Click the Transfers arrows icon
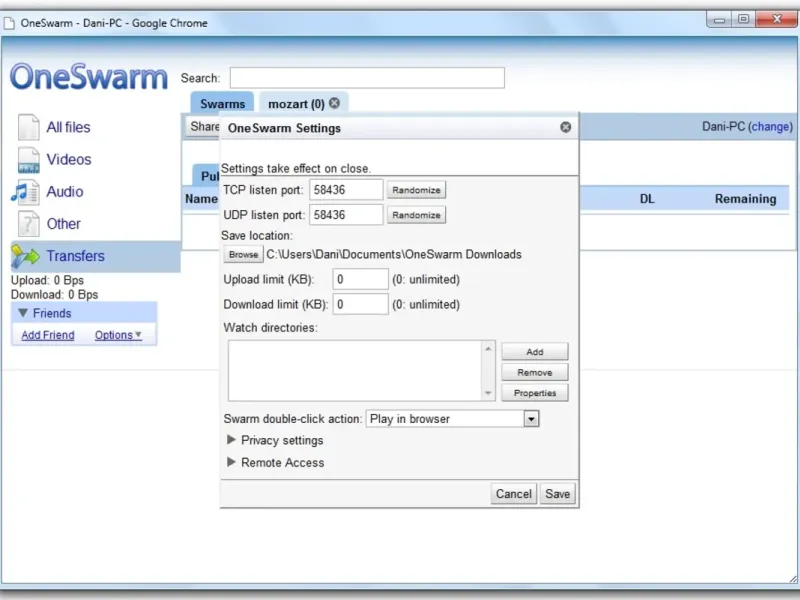The image size is (800, 600). (x=25, y=256)
